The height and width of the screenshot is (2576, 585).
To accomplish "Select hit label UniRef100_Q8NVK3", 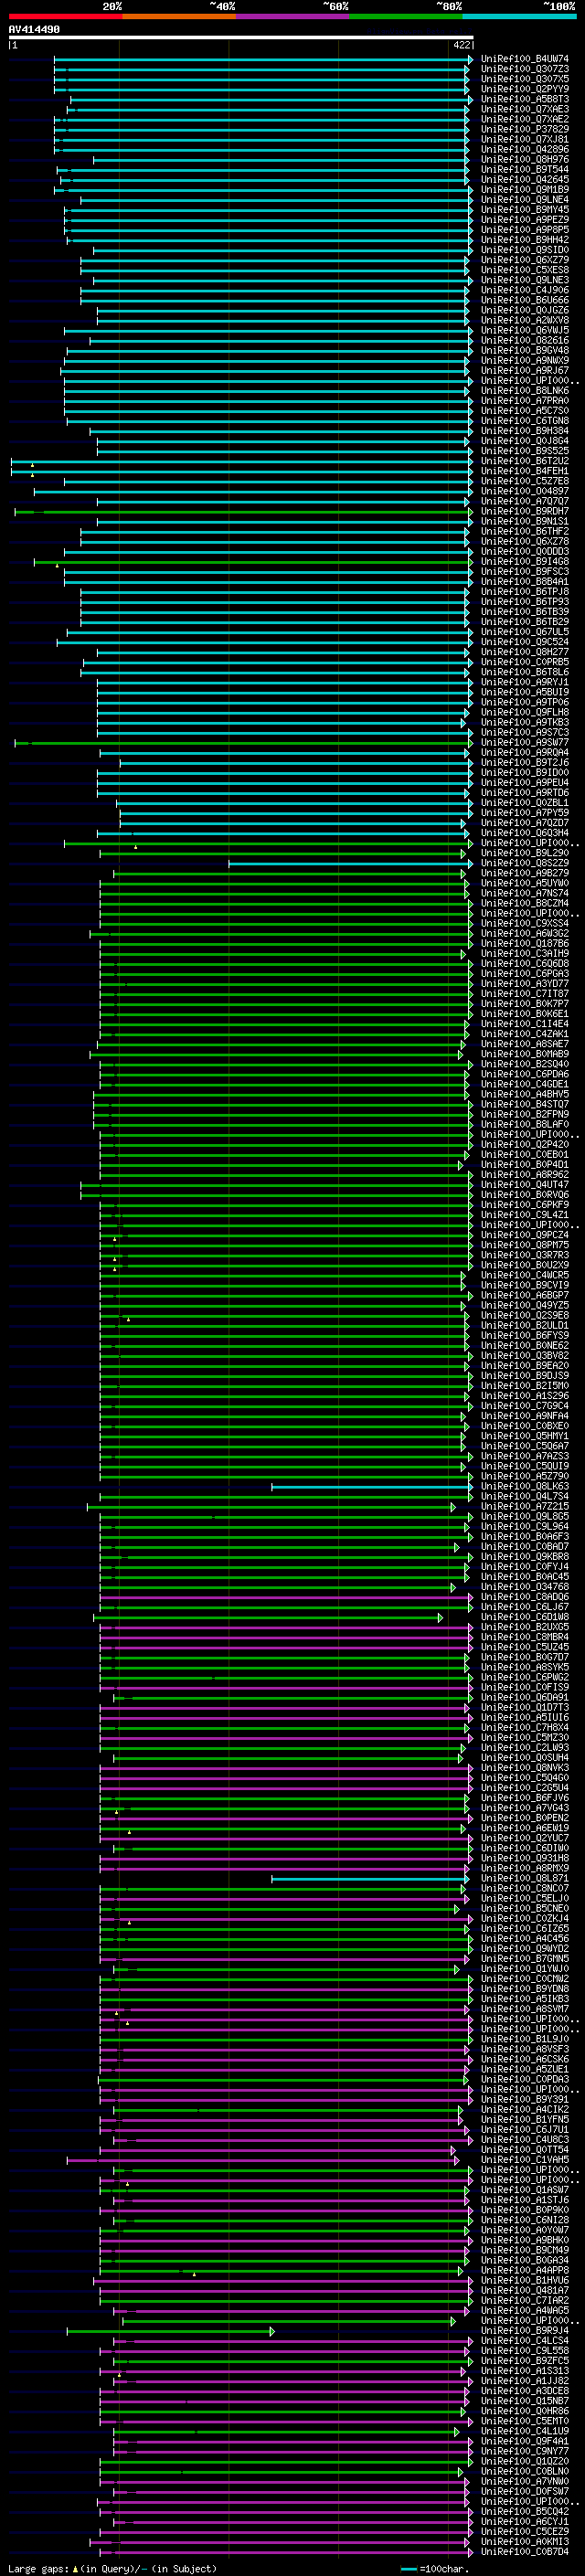I will point(525,1768).
